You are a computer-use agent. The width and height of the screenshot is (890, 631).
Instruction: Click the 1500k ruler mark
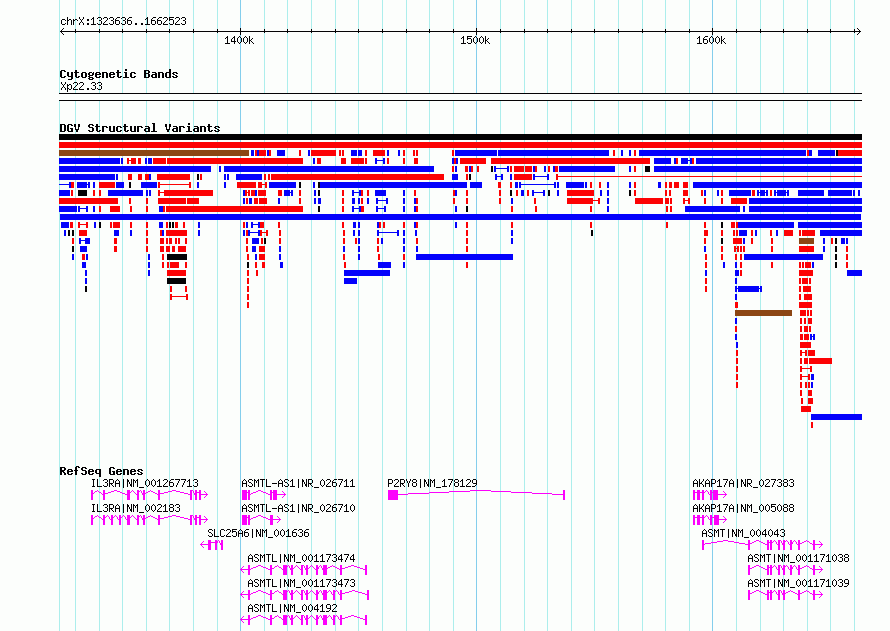(x=475, y=41)
